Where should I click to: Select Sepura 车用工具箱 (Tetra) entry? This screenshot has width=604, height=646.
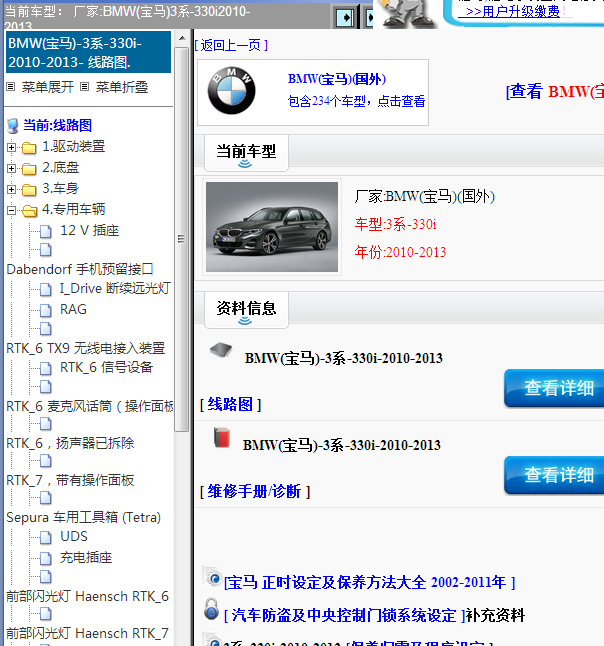pyautogui.click(x=84, y=517)
